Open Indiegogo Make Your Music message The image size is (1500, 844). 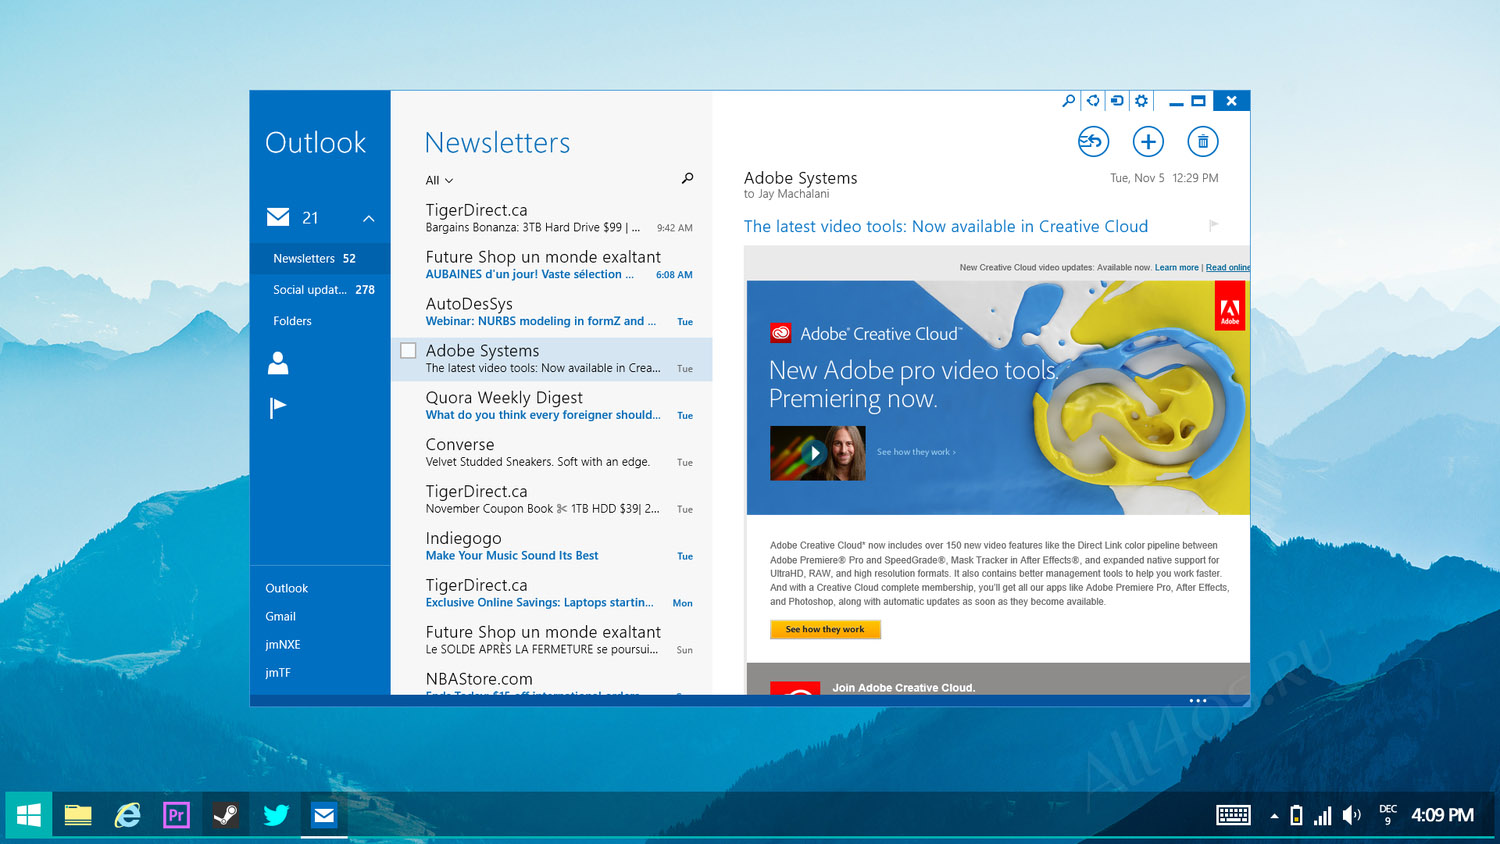point(551,546)
